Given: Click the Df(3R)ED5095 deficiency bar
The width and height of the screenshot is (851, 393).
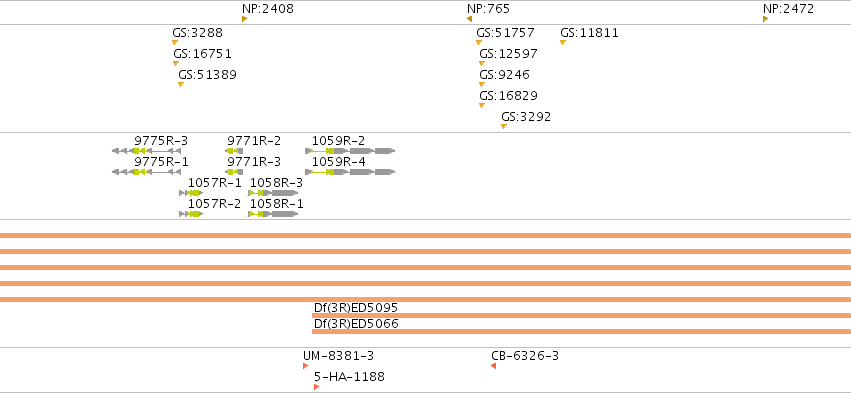Looking at the screenshot, I should coord(581,315).
